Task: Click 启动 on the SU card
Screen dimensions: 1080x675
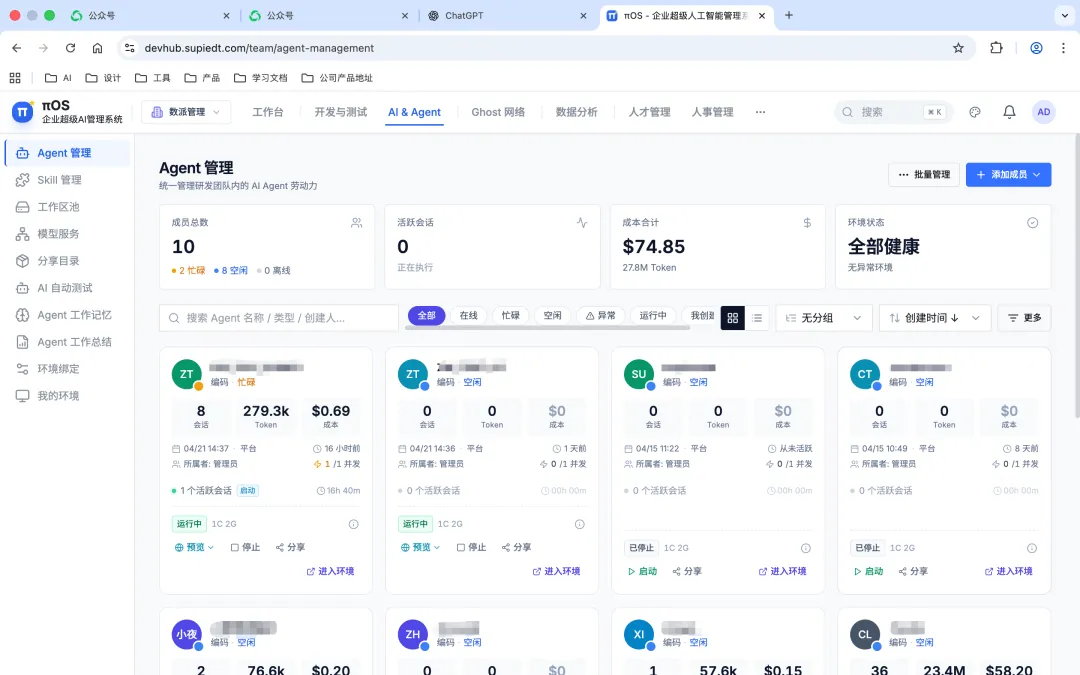Action: [642, 571]
